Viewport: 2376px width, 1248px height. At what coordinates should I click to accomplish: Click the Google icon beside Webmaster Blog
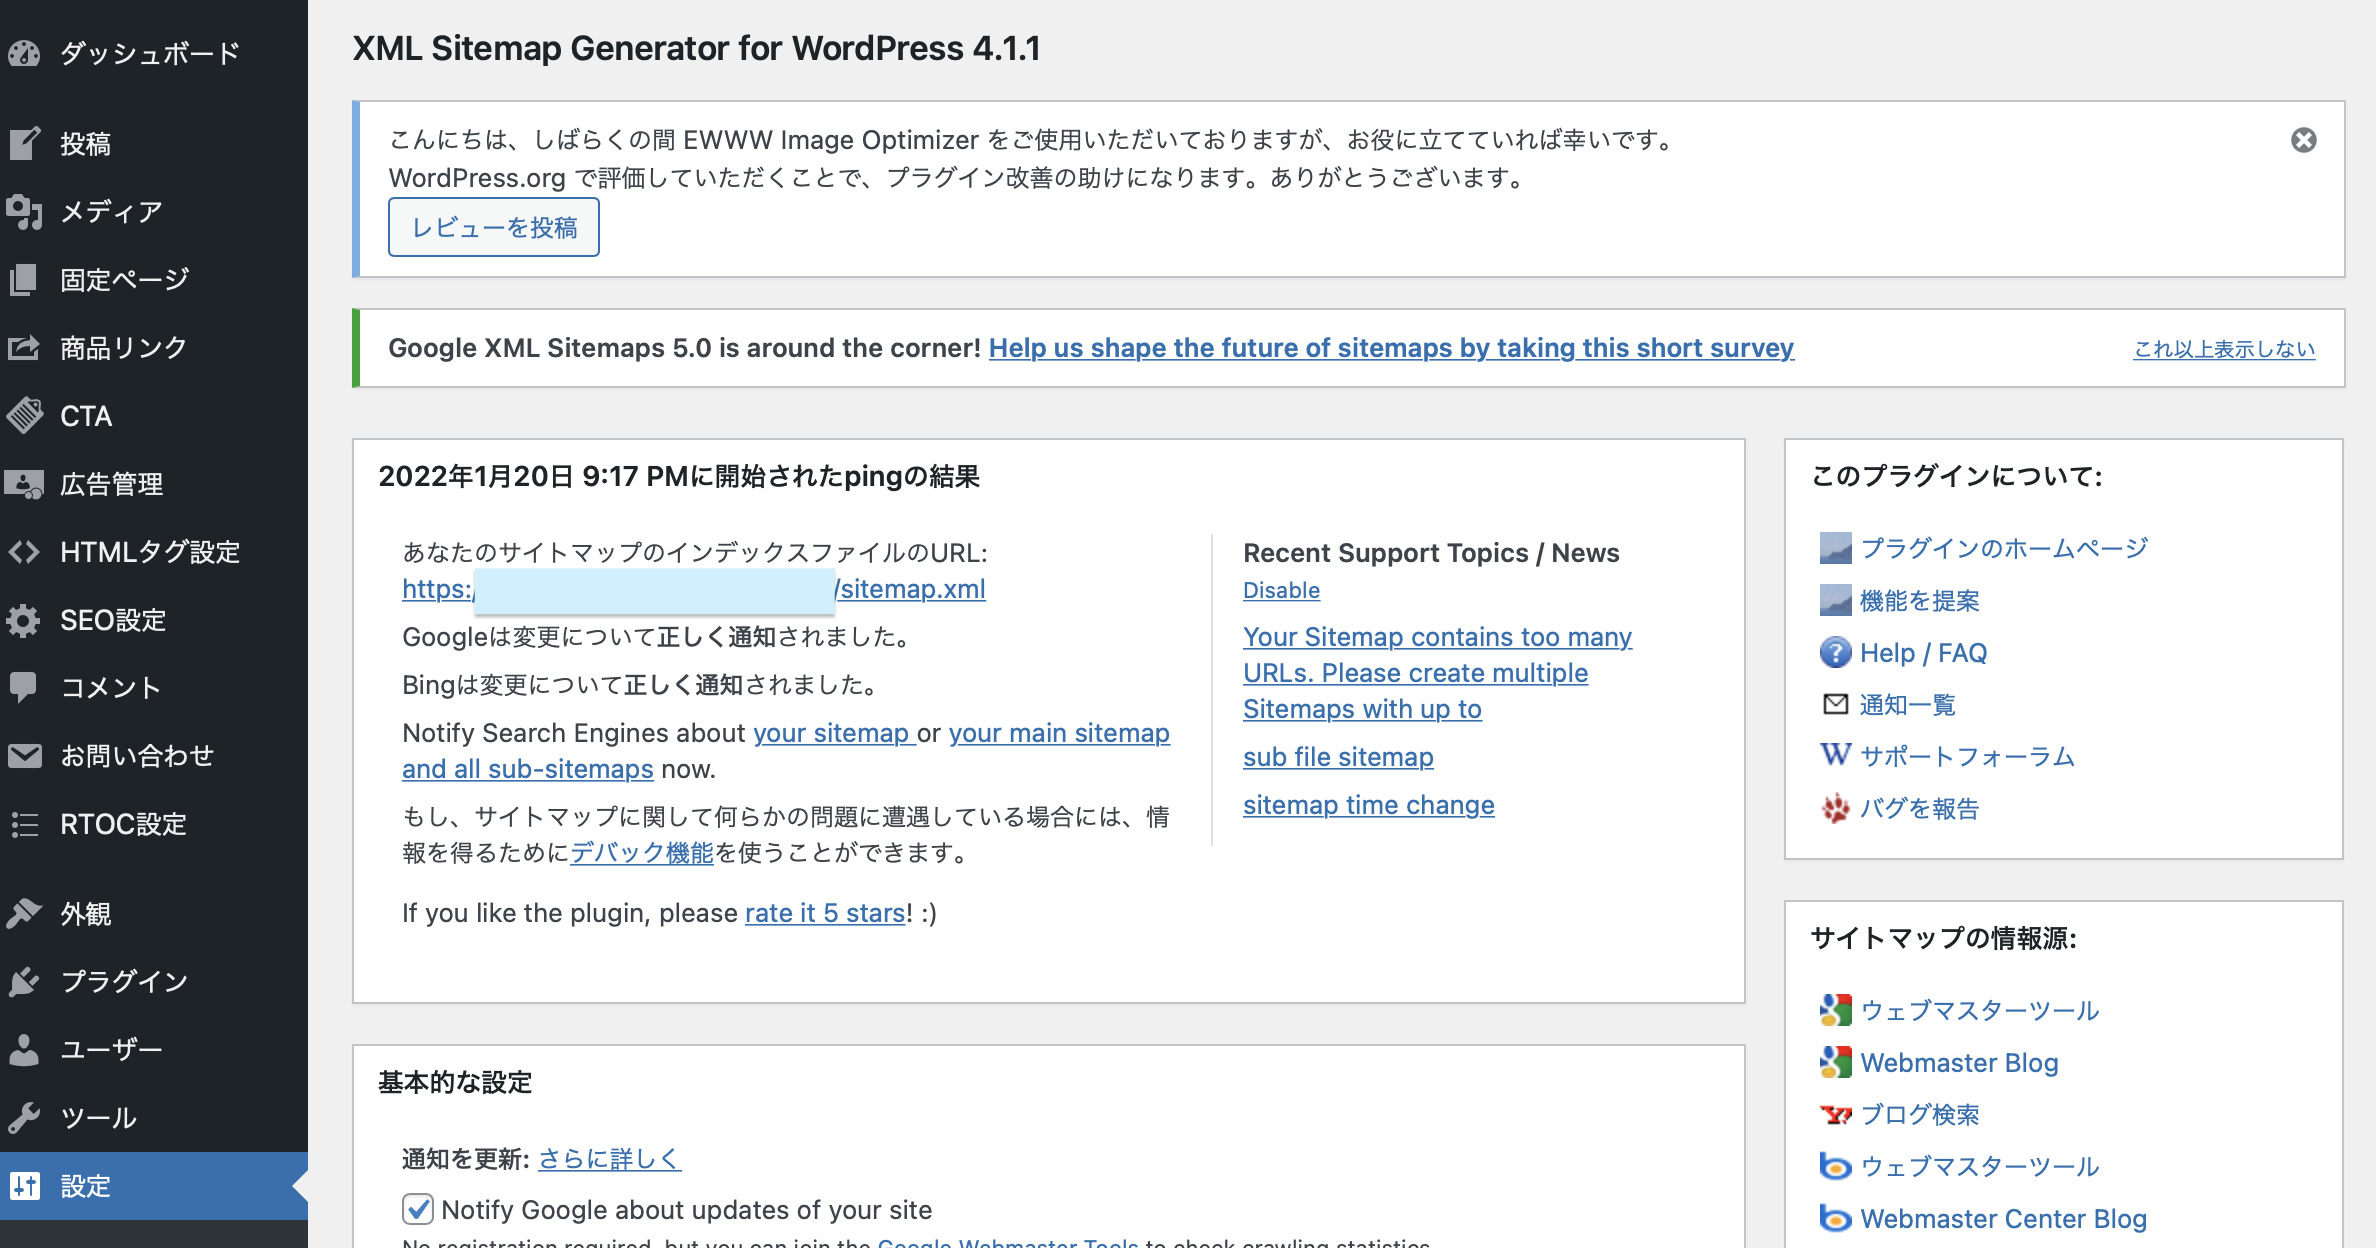point(1835,1062)
